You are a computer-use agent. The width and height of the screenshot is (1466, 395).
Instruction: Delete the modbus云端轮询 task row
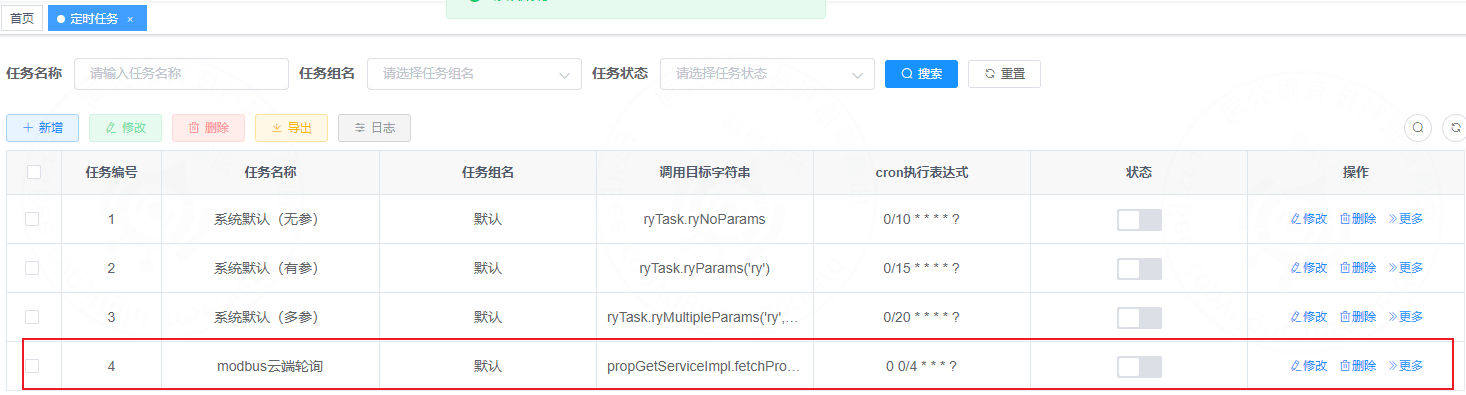[x=1358, y=366]
